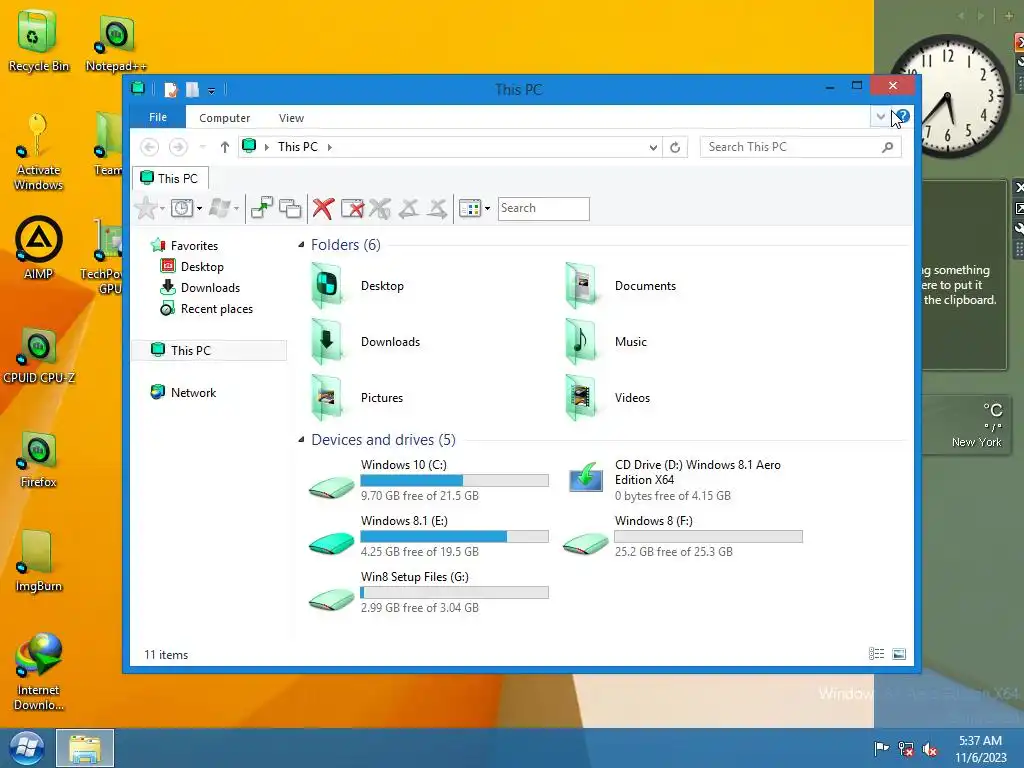Expand the ribbon with chevron button
The width and height of the screenshot is (1024, 768).
(x=880, y=117)
